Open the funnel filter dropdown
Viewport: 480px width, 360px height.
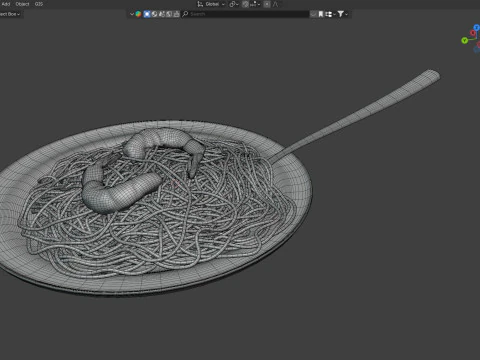pos(342,14)
